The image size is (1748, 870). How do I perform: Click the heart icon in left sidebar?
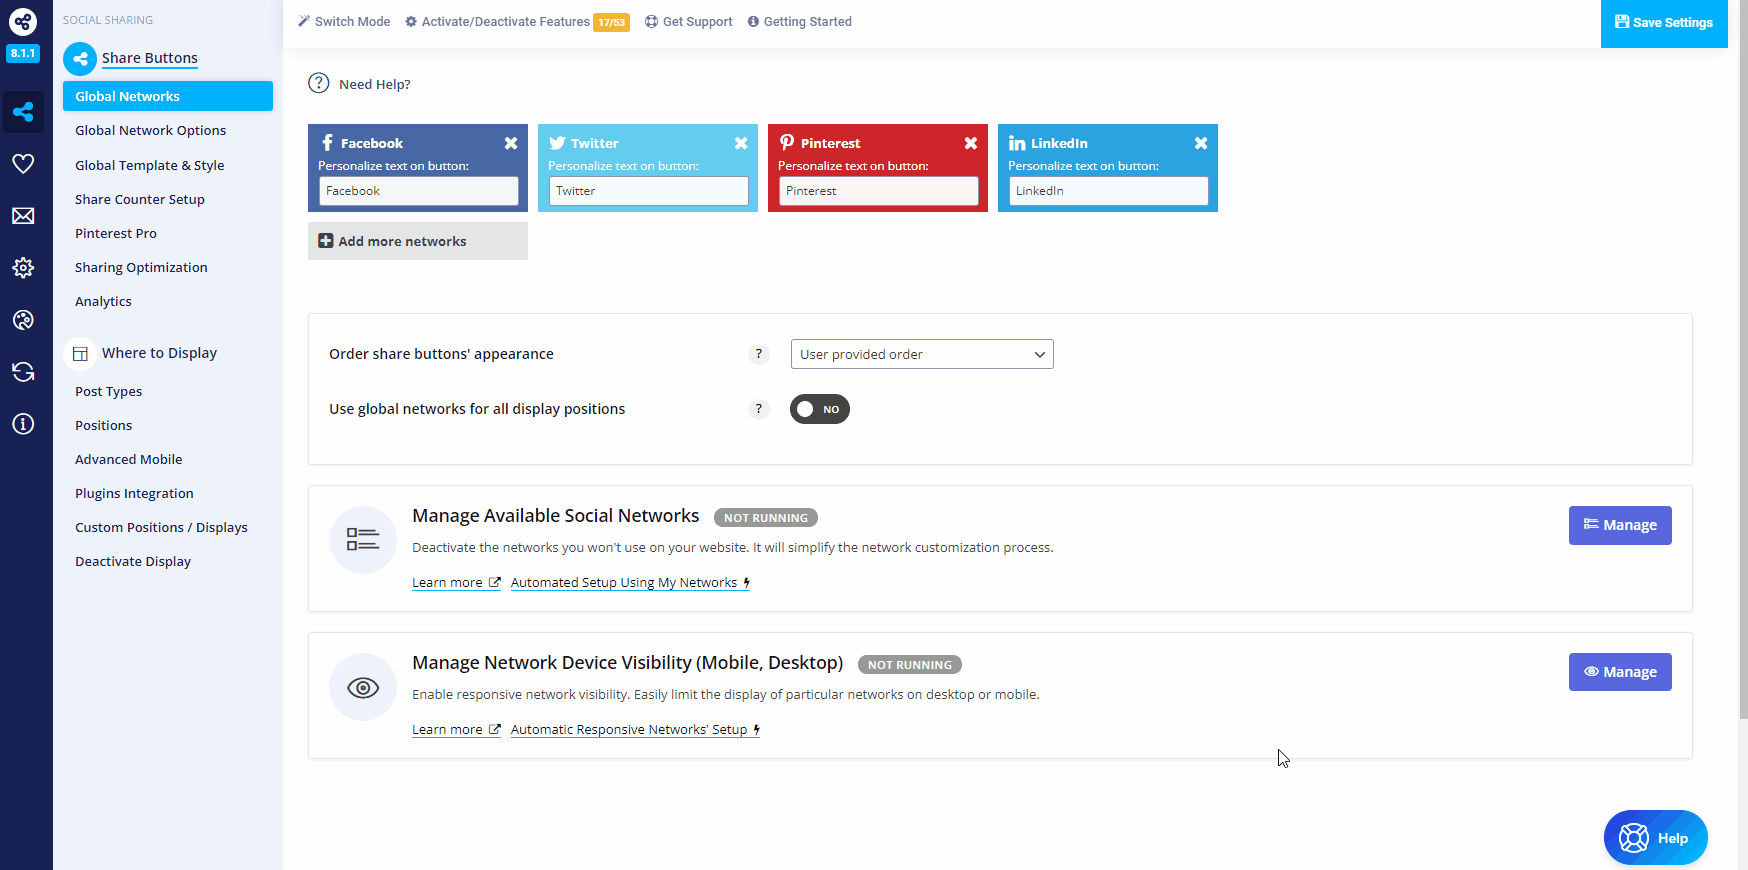(23, 164)
